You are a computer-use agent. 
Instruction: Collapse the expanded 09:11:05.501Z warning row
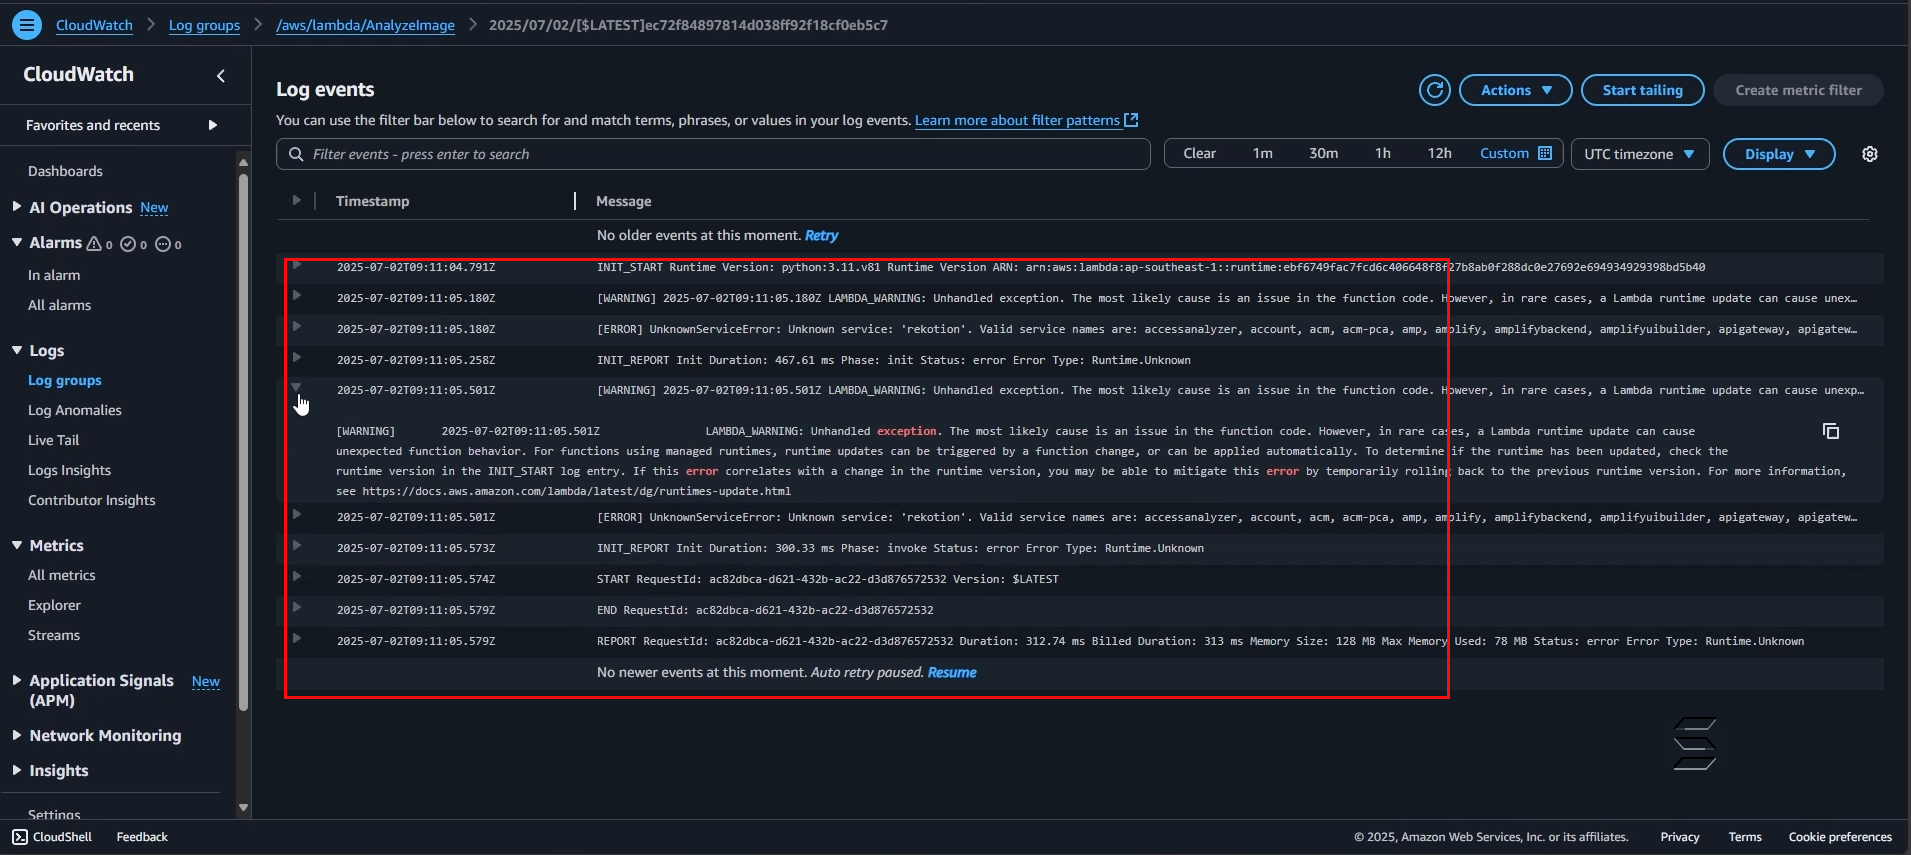(x=296, y=388)
